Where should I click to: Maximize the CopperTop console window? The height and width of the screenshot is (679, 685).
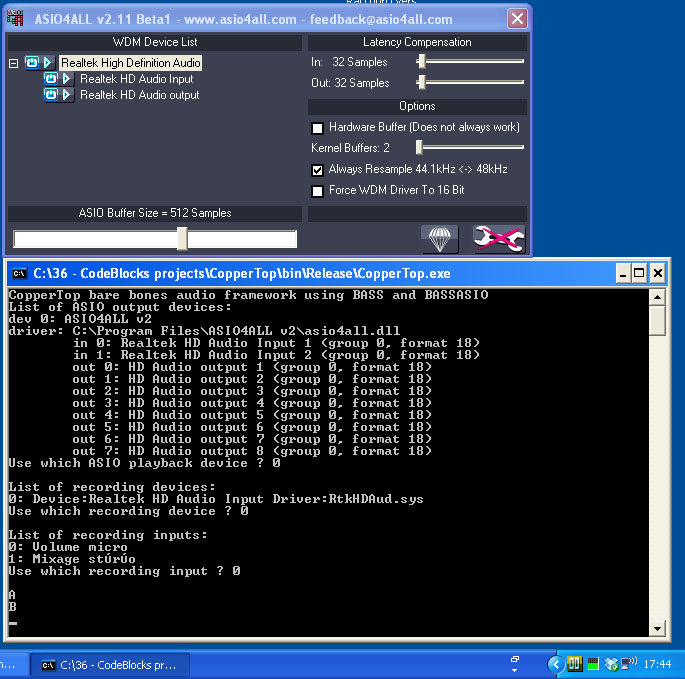point(639,274)
